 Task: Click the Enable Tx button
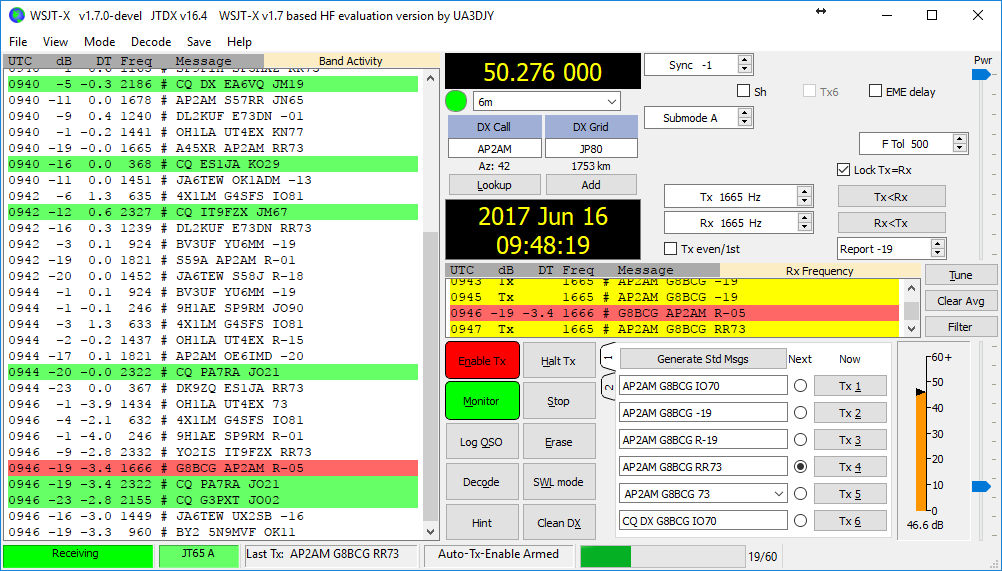pos(482,360)
